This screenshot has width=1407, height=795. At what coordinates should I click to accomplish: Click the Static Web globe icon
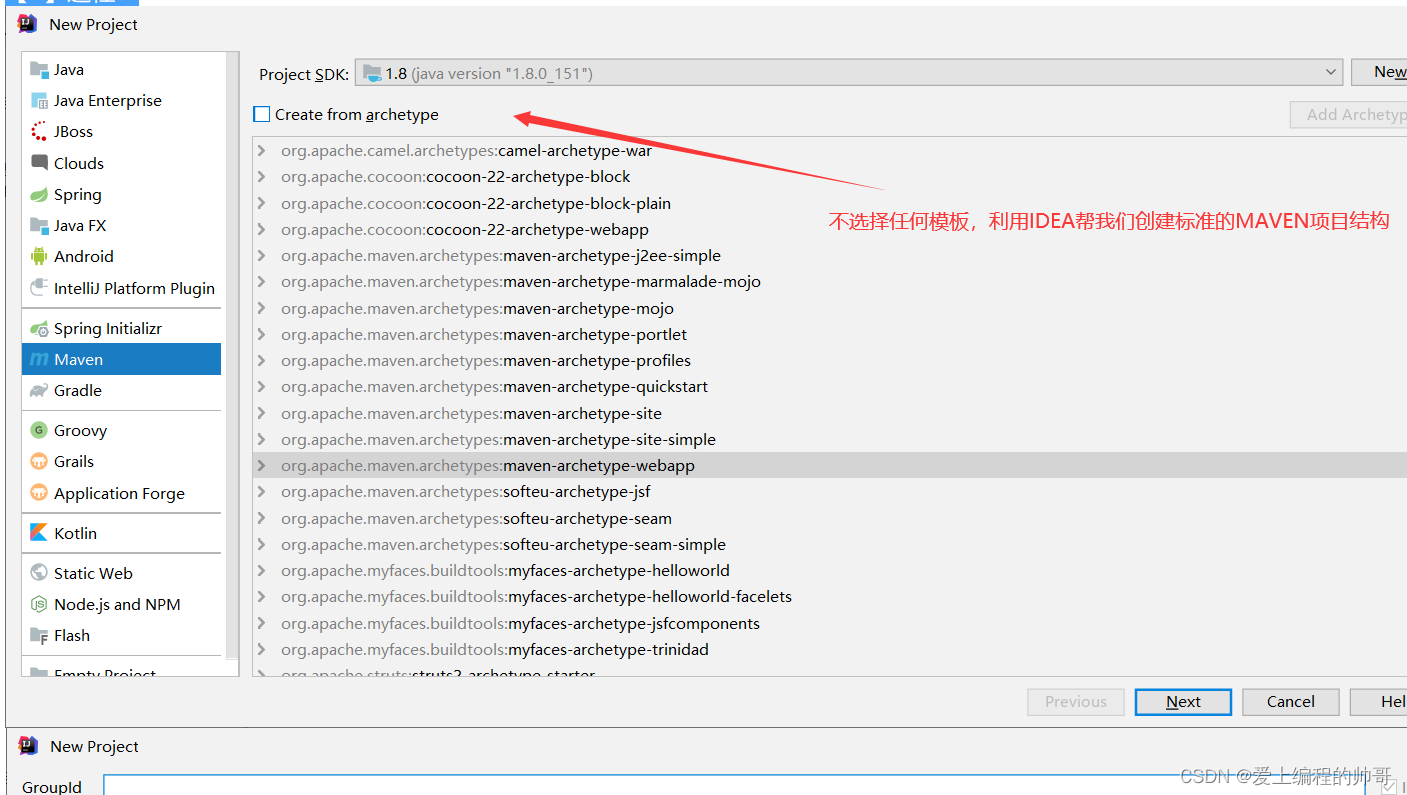click(39, 573)
